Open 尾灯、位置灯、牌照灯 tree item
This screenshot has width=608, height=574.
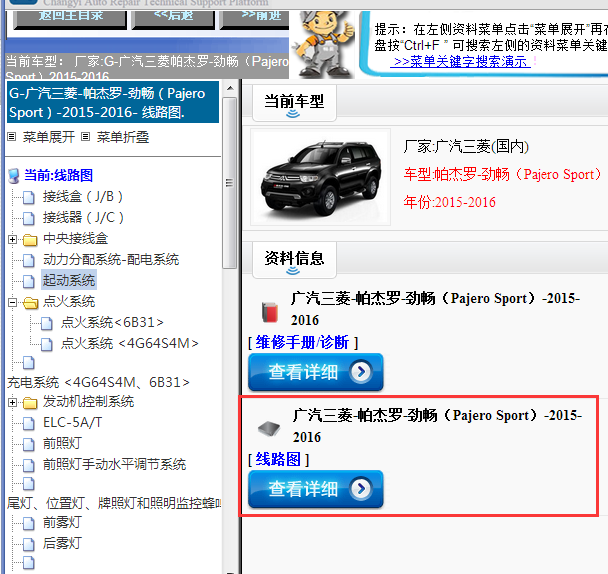(x=114, y=503)
